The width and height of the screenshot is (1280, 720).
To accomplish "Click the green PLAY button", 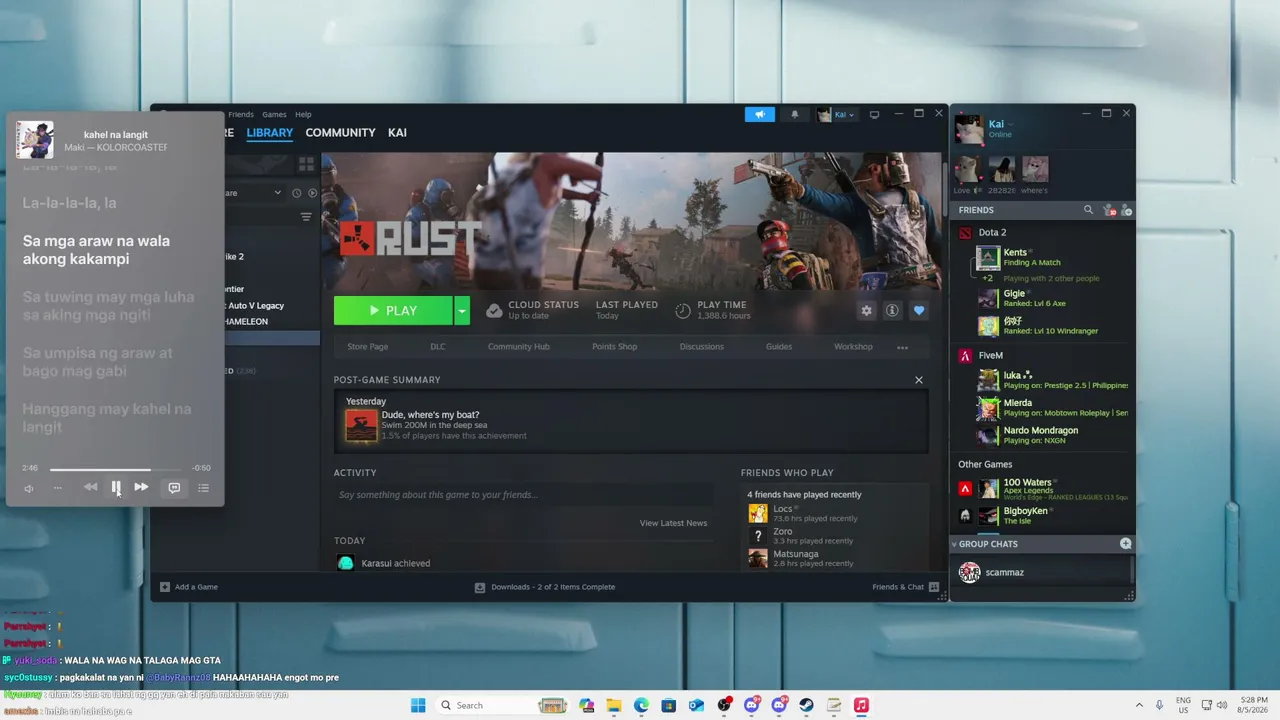I will click(393, 311).
